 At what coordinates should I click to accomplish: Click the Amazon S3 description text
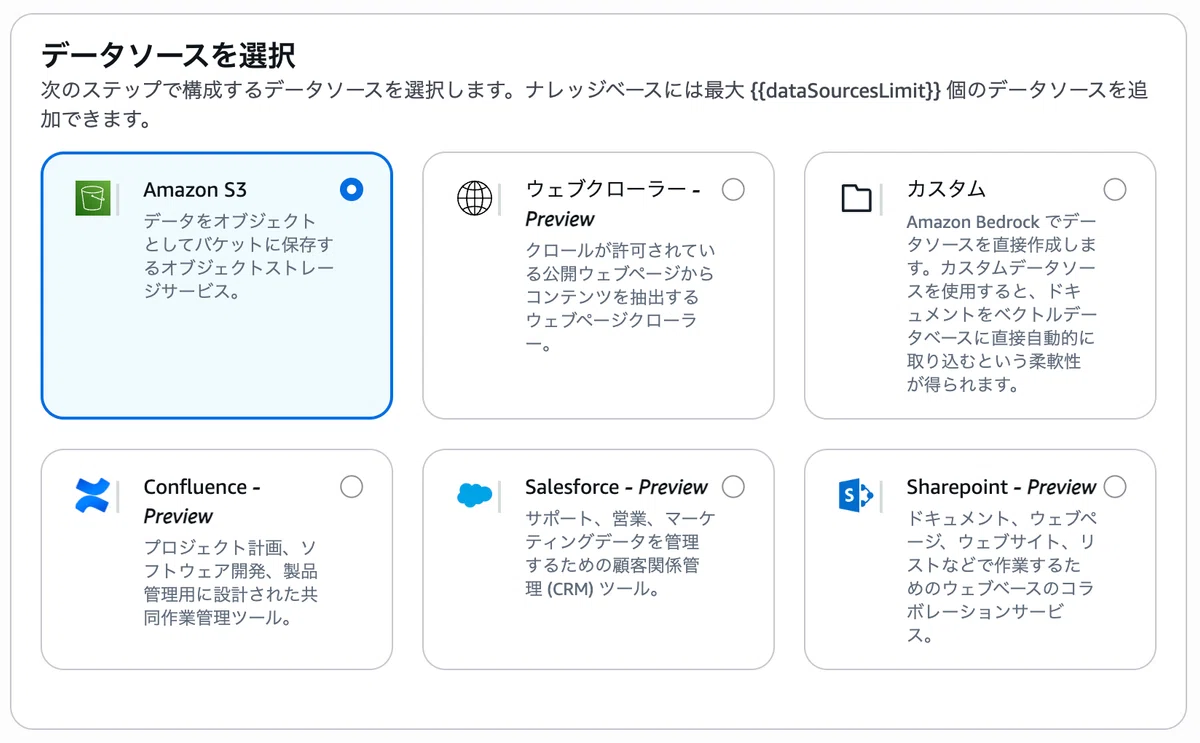click(239, 257)
